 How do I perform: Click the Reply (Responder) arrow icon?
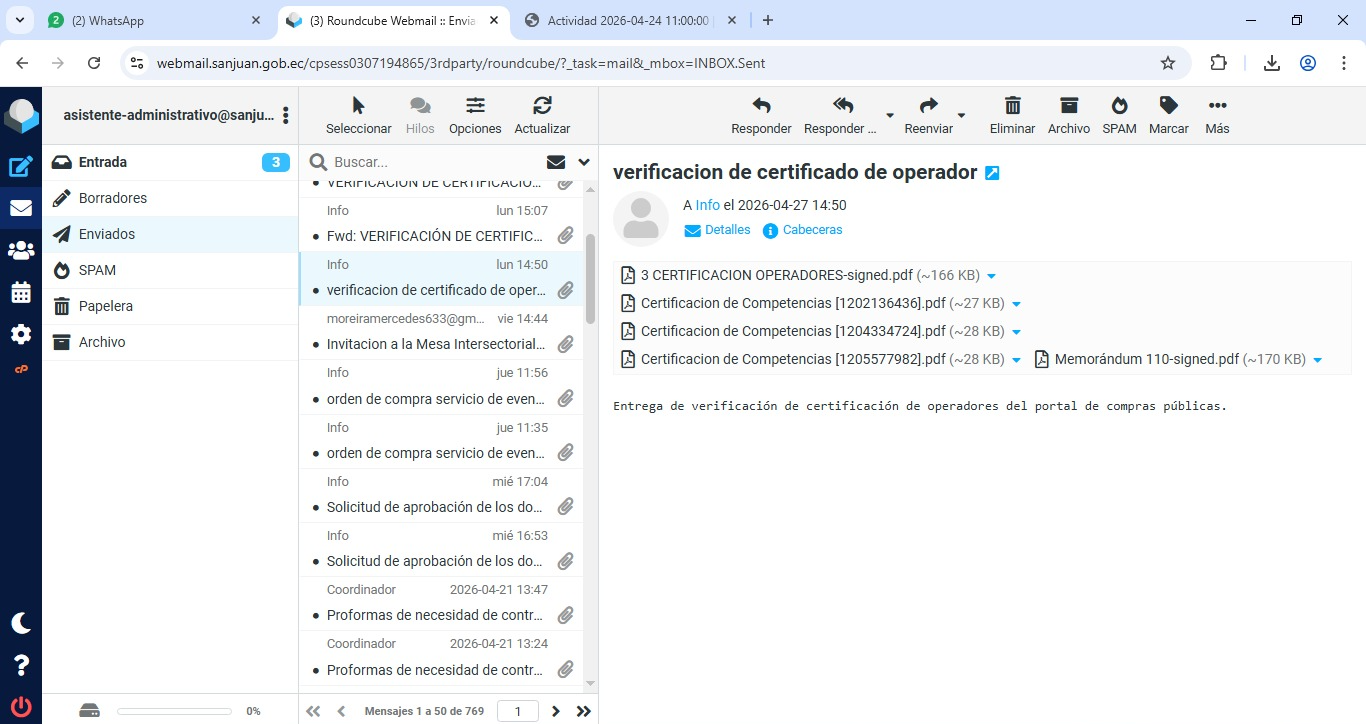[761, 106]
